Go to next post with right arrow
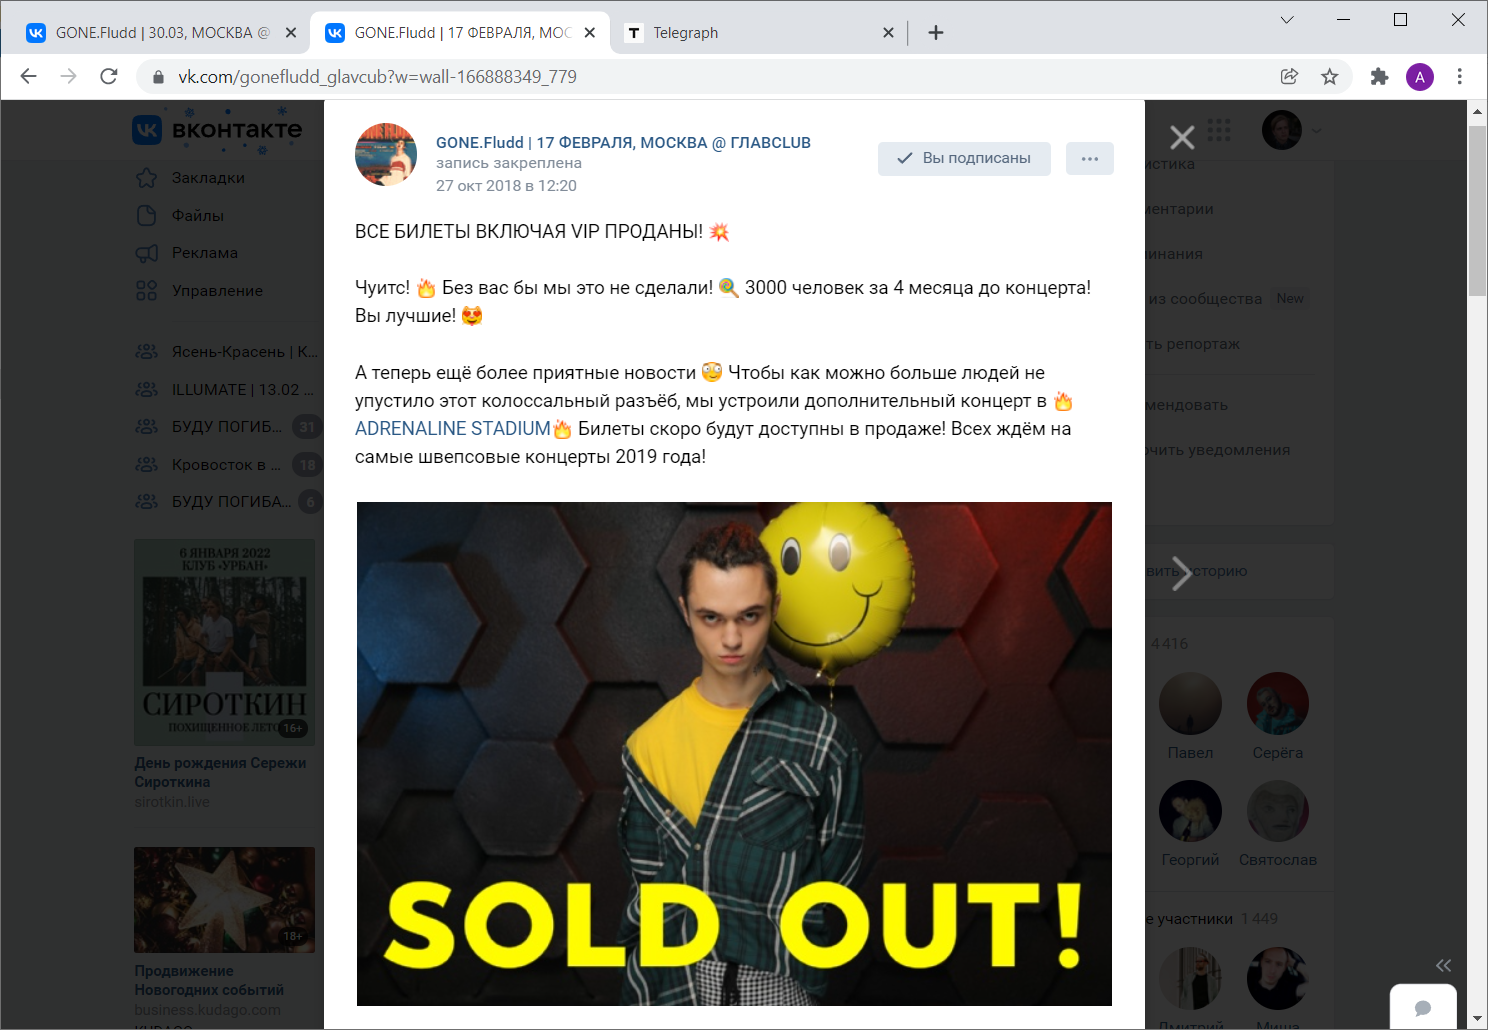1488x1030 pixels. tap(1181, 573)
